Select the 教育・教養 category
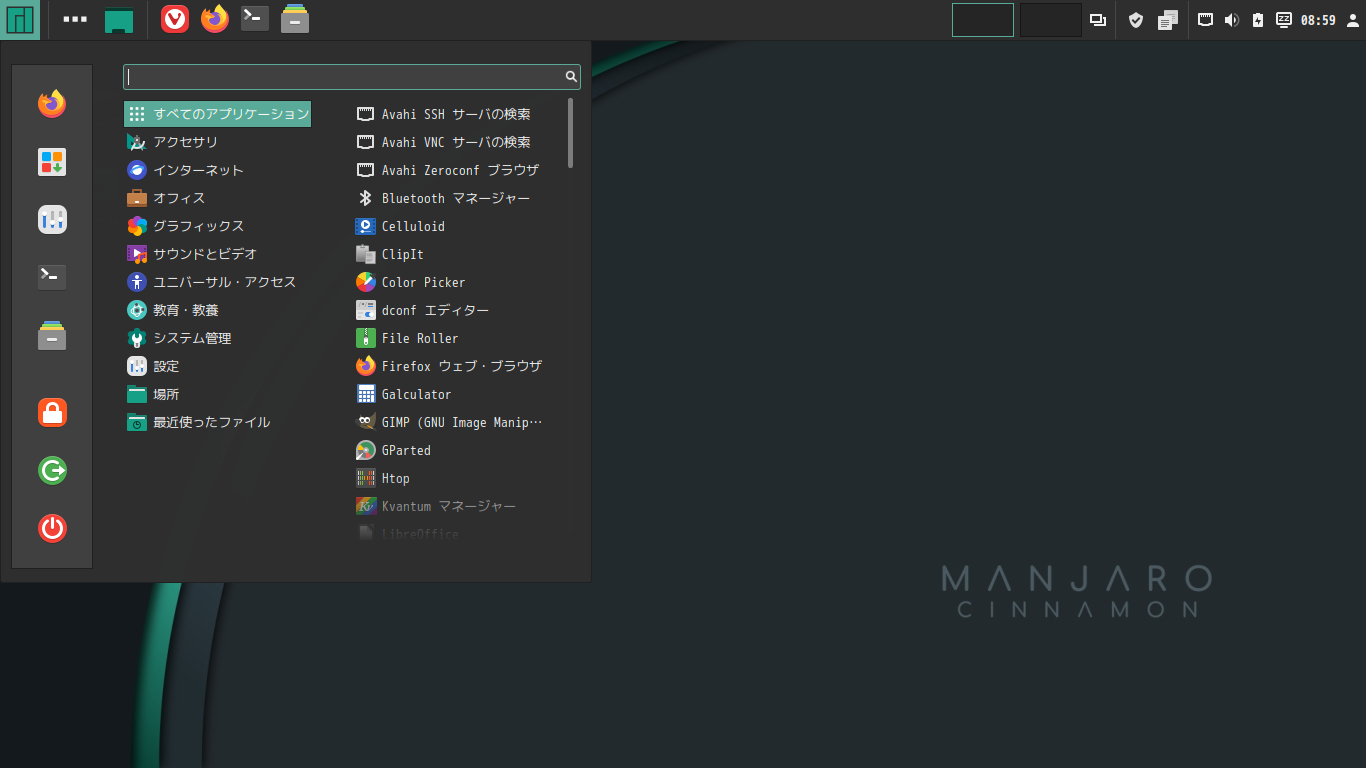The width and height of the screenshot is (1366, 768). point(217,310)
